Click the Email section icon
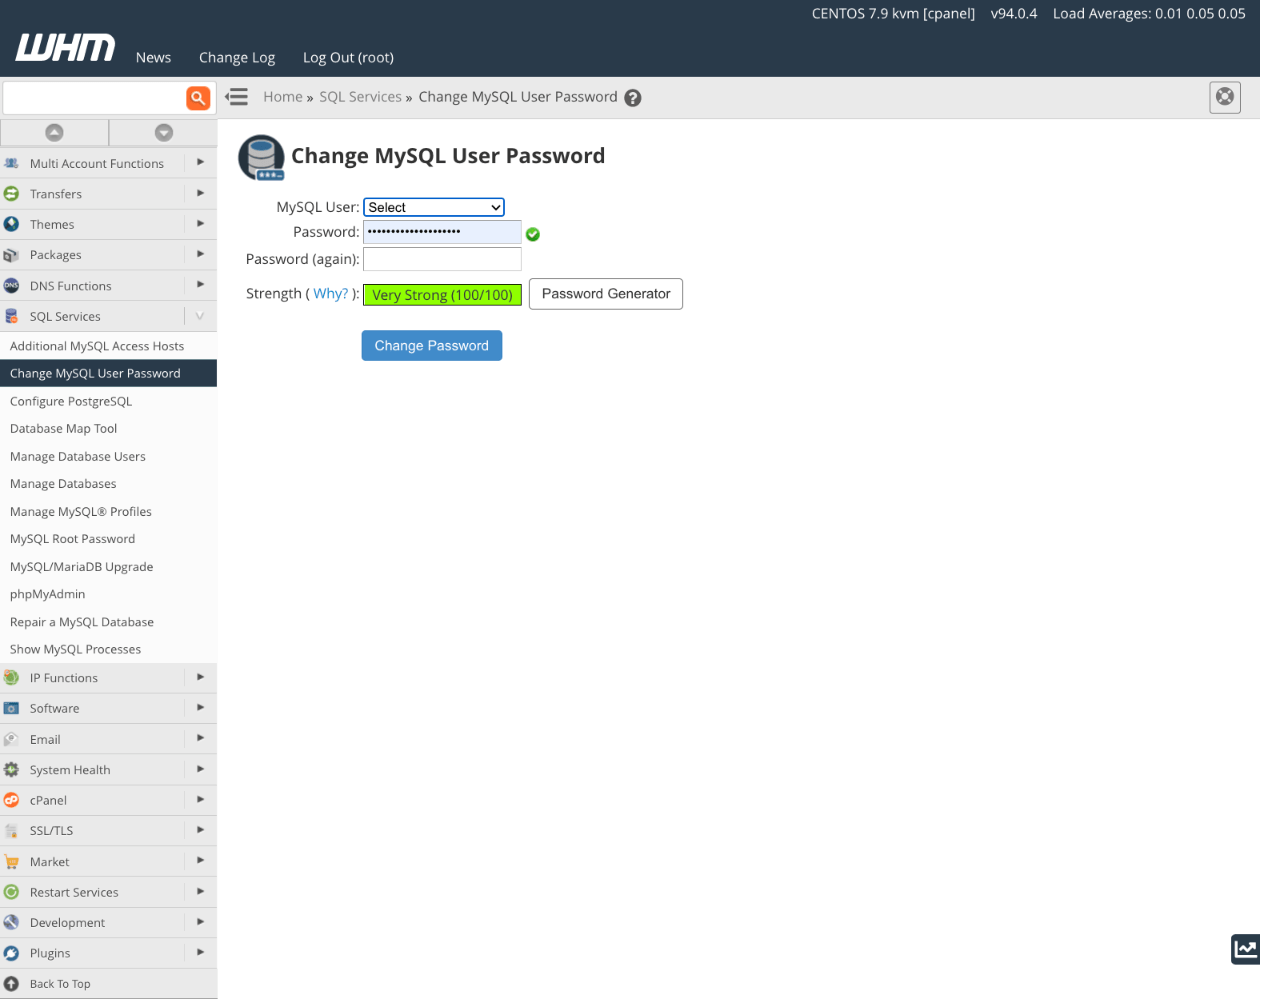The height and width of the screenshot is (999, 1261). [11, 738]
